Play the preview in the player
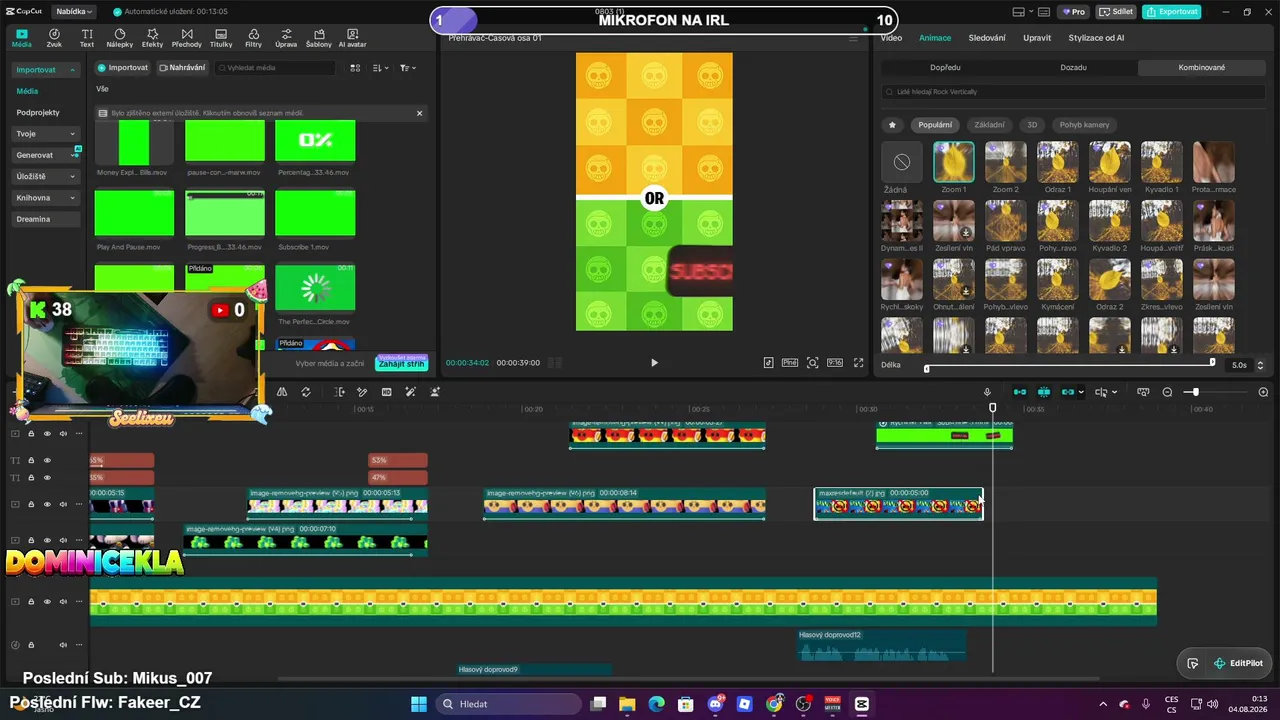 [x=654, y=363]
